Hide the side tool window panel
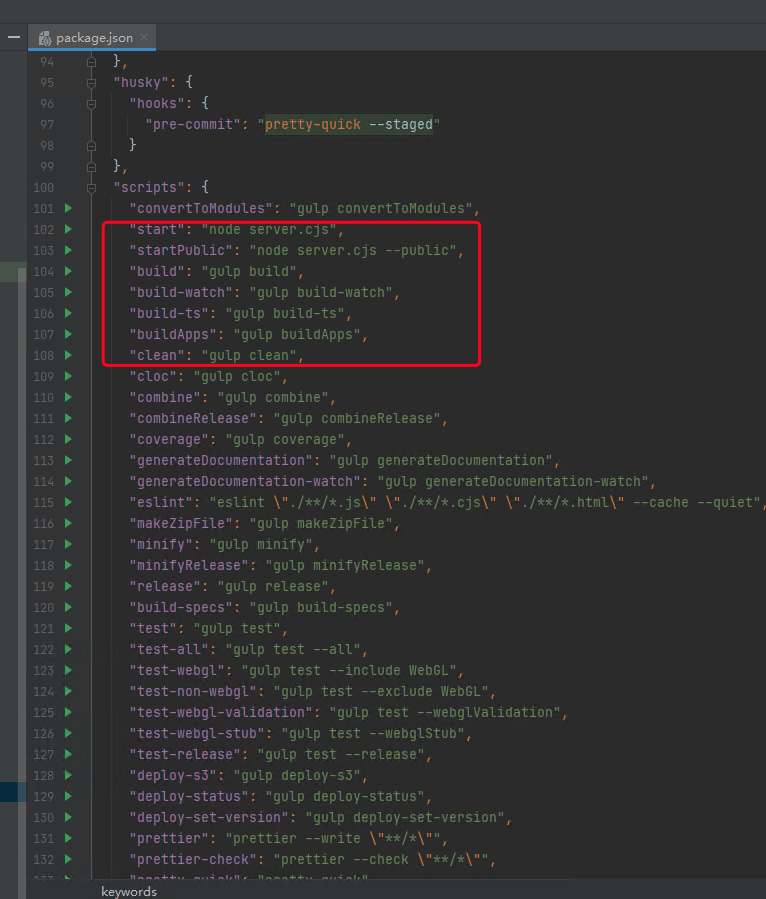 pos(14,37)
